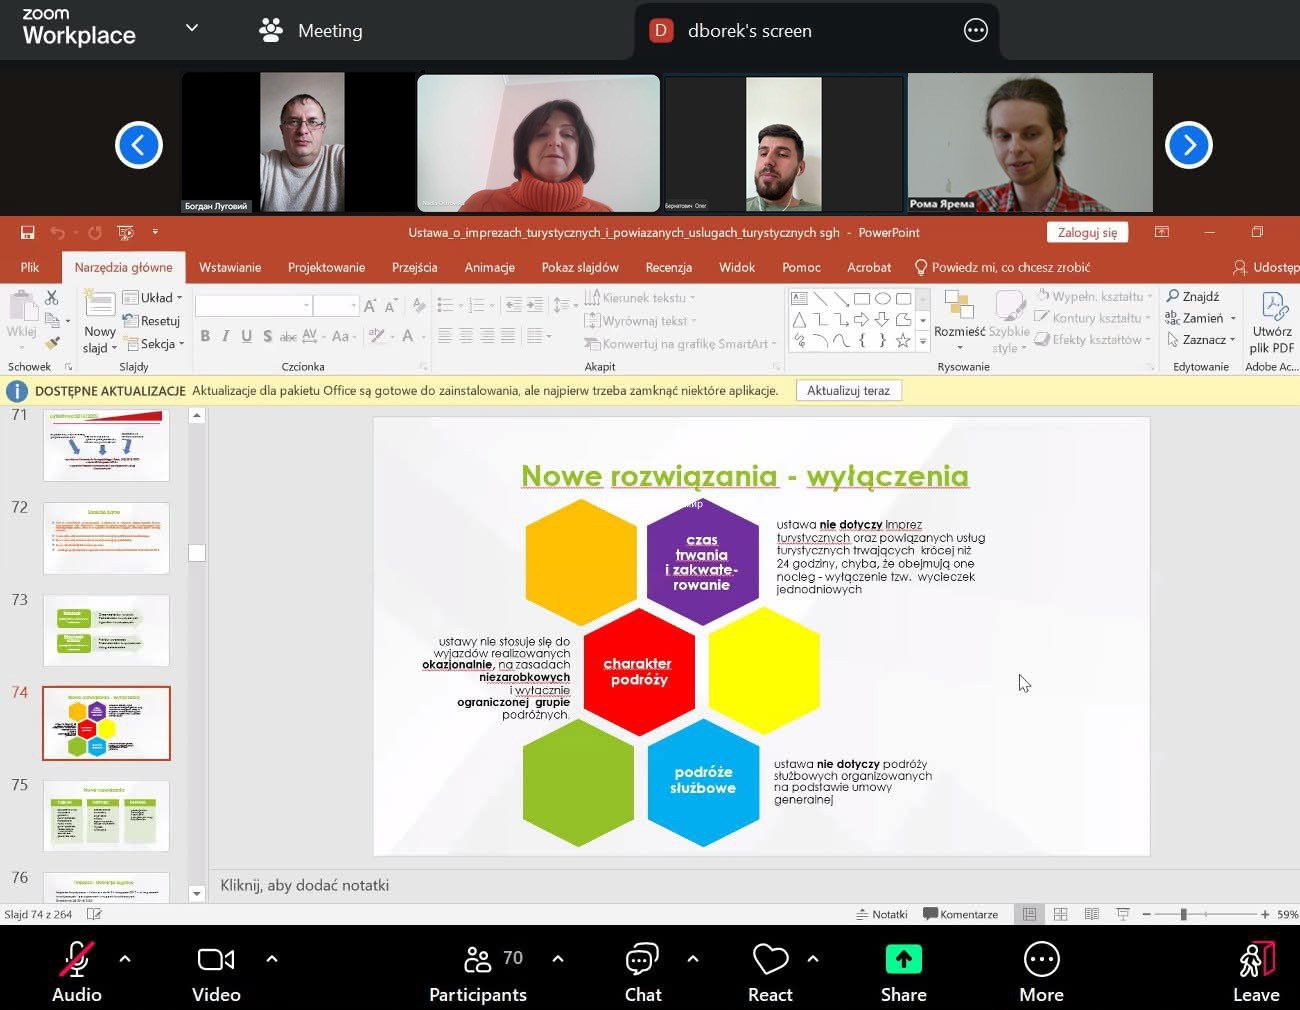Show previous participants with left arrow
The image size is (1300, 1010).
[139, 145]
